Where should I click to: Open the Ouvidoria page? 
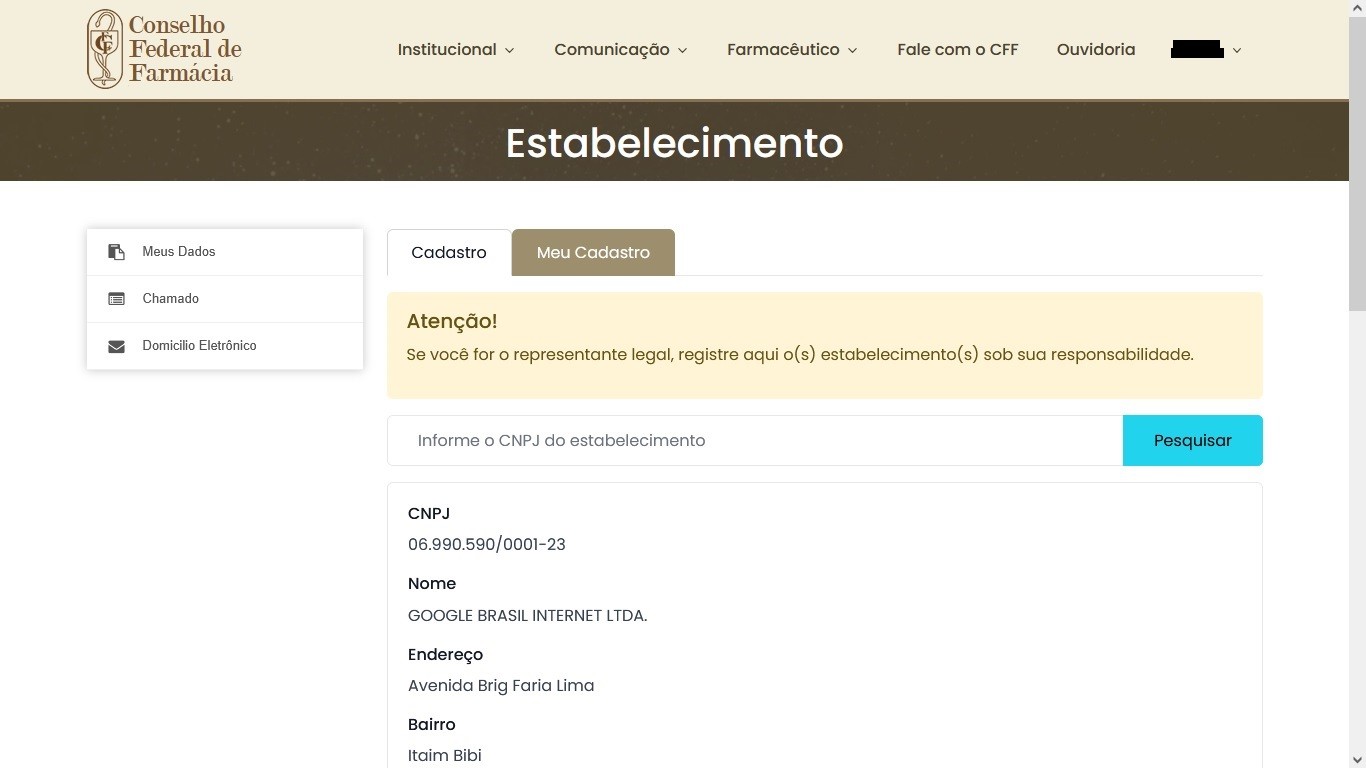[x=1095, y=50]
